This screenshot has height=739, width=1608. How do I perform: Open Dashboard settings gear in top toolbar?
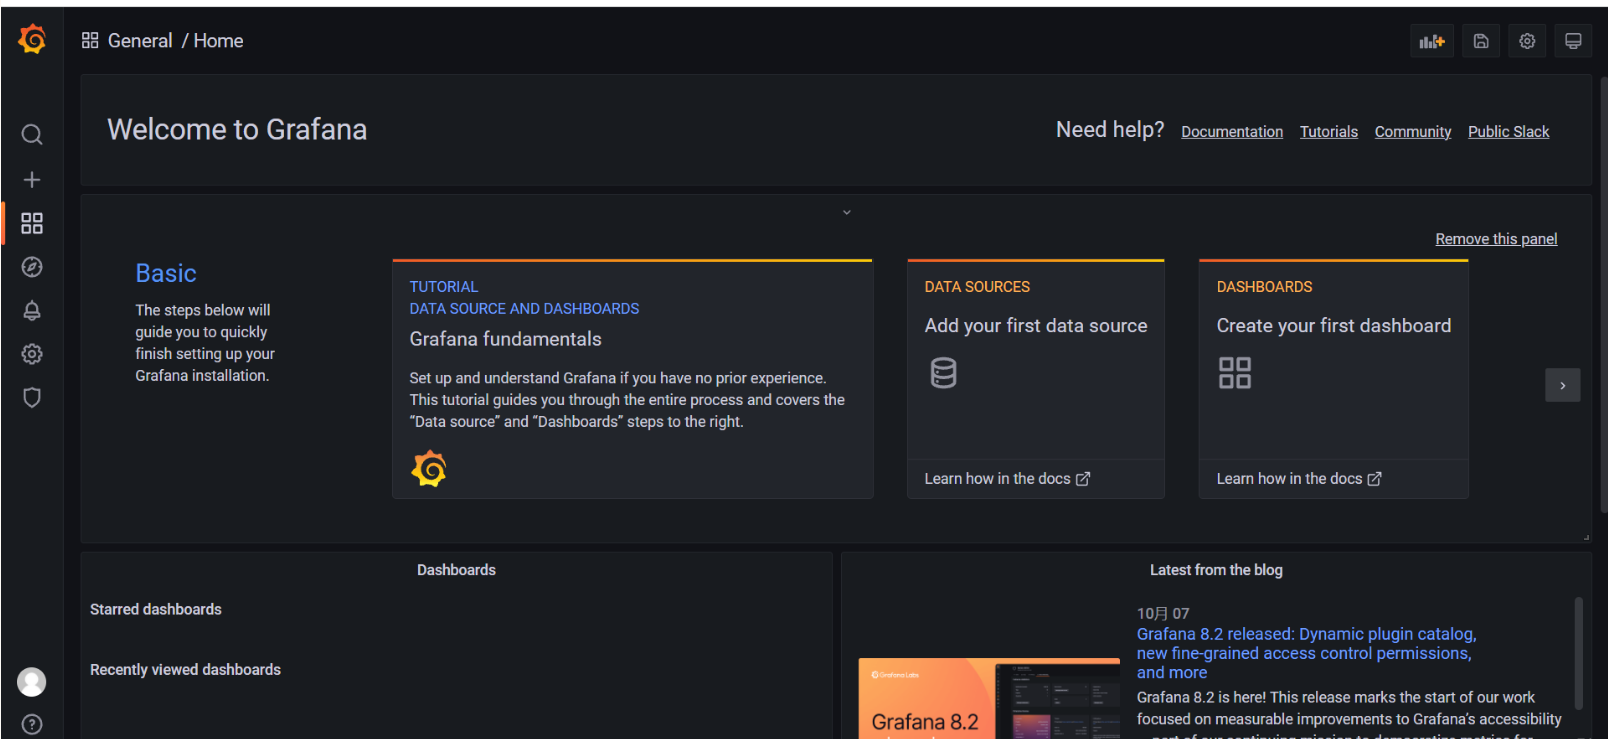click(x=1527, y=41)
